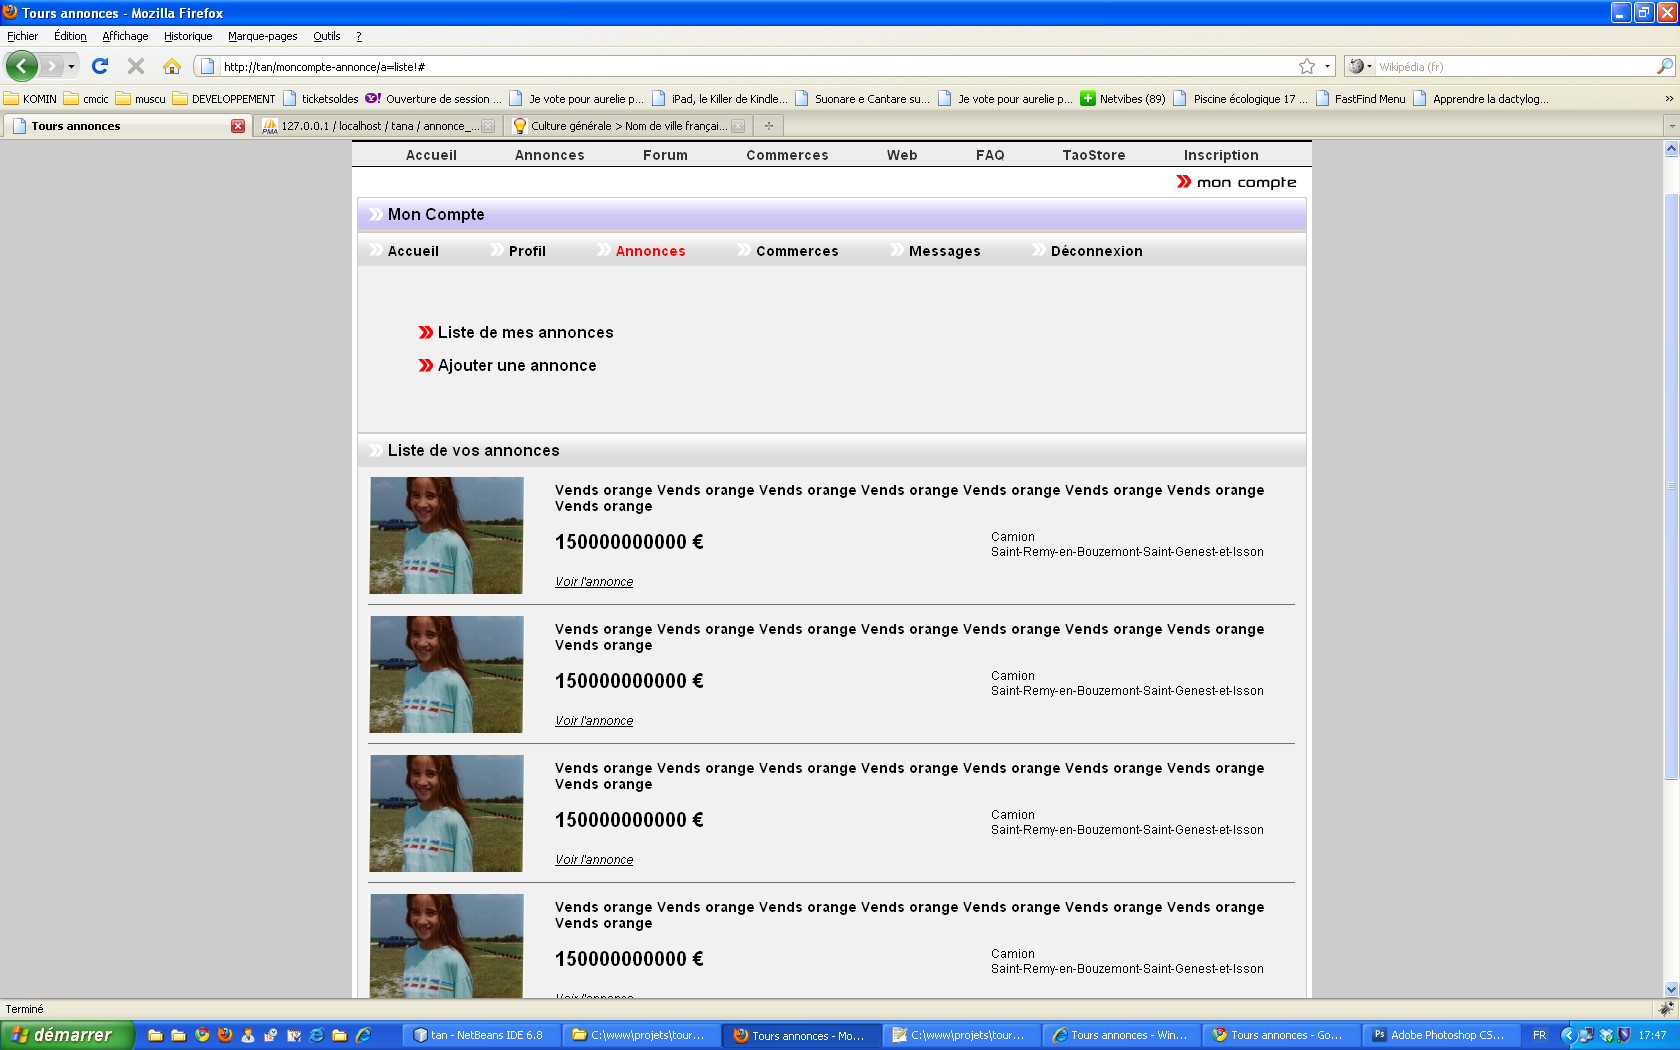Open the Marque-pages menu
1680x1050 pixels.
[x=262, y=36]
